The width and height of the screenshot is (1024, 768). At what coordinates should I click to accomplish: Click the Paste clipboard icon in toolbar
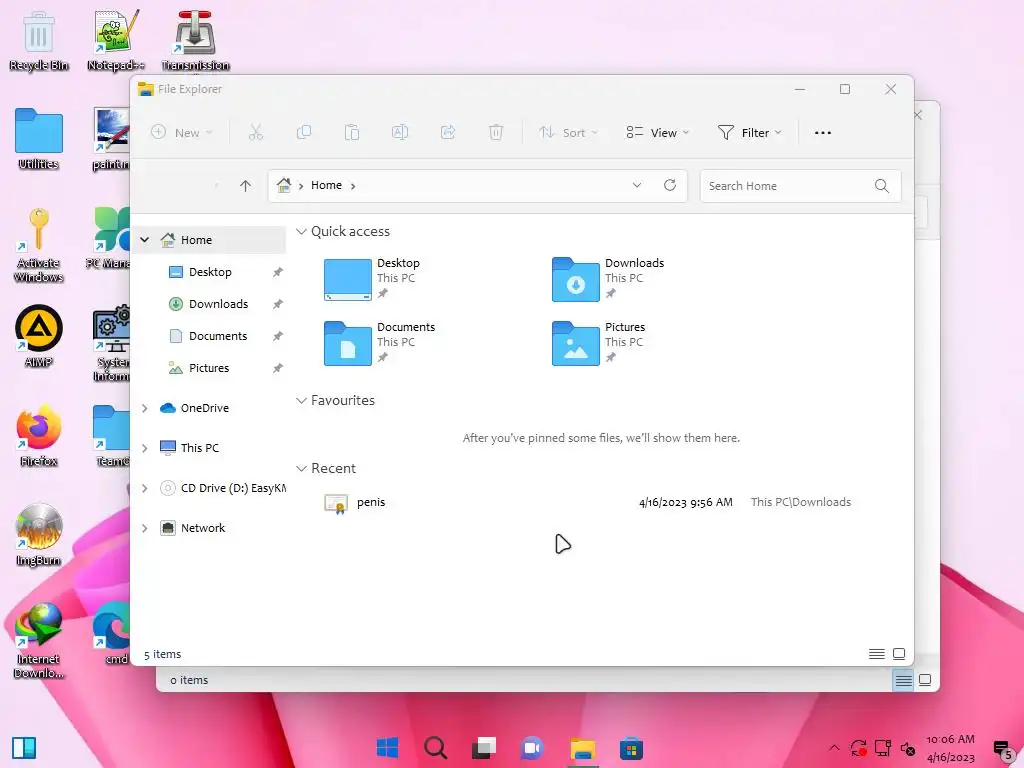[352, 133]
